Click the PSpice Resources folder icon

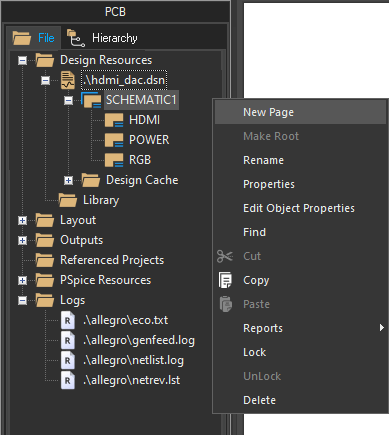tap(45, 280)
